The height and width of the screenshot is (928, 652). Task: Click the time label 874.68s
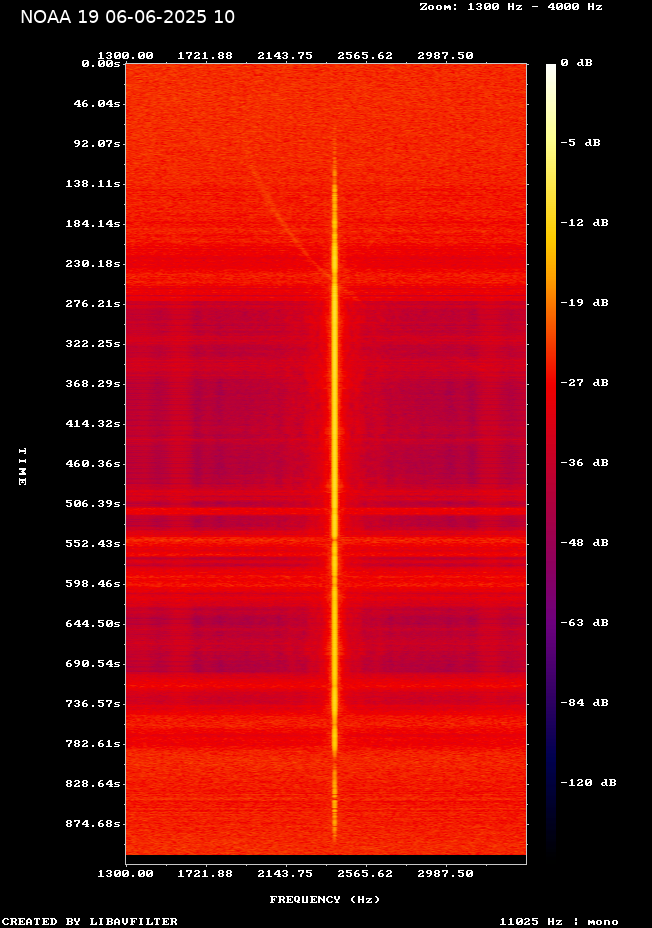(93, 824)
